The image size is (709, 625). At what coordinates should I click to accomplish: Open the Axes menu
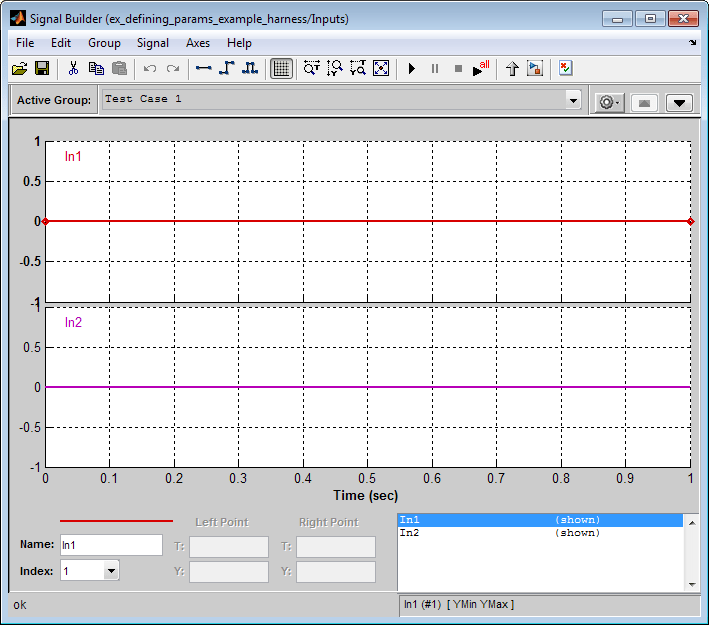pos(198,43)
